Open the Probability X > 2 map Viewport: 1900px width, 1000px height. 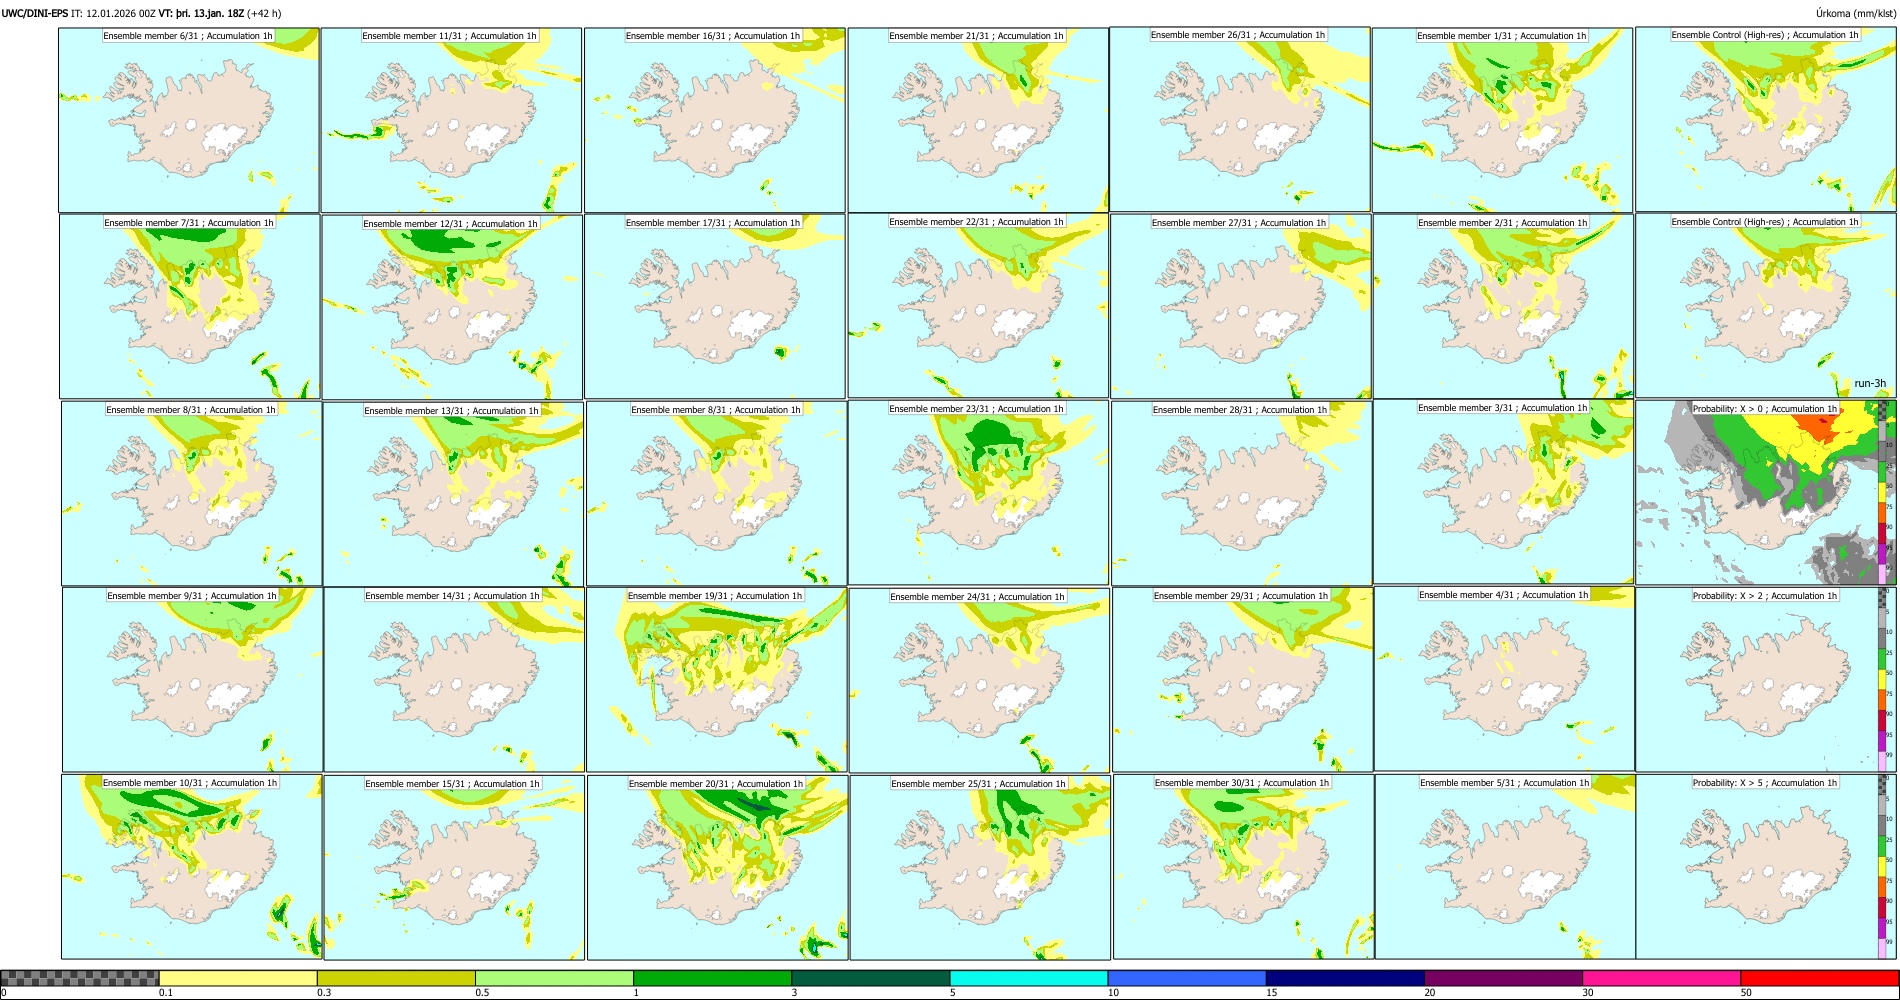[x=1765, y=679]
